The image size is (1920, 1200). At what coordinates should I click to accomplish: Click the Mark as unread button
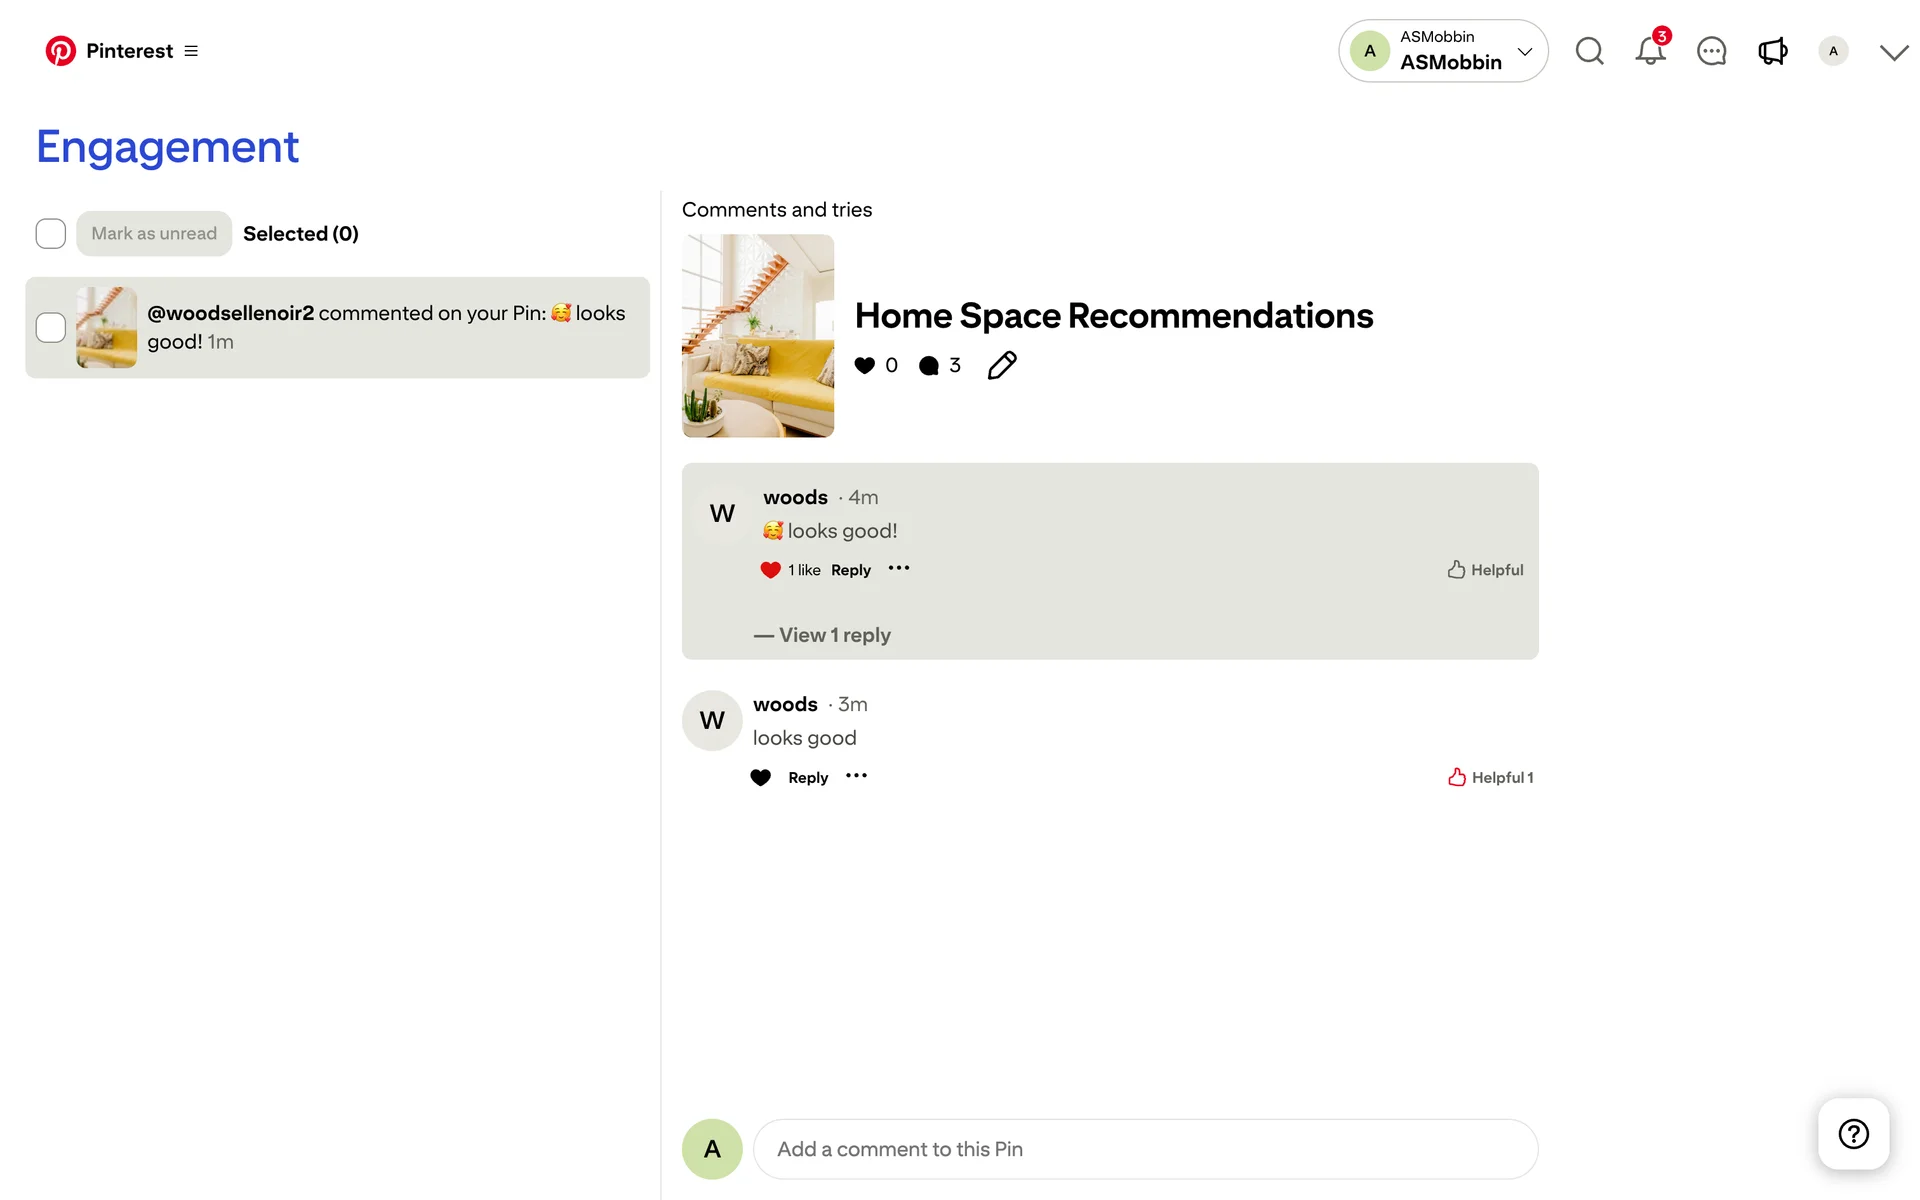tap(154, 234)
